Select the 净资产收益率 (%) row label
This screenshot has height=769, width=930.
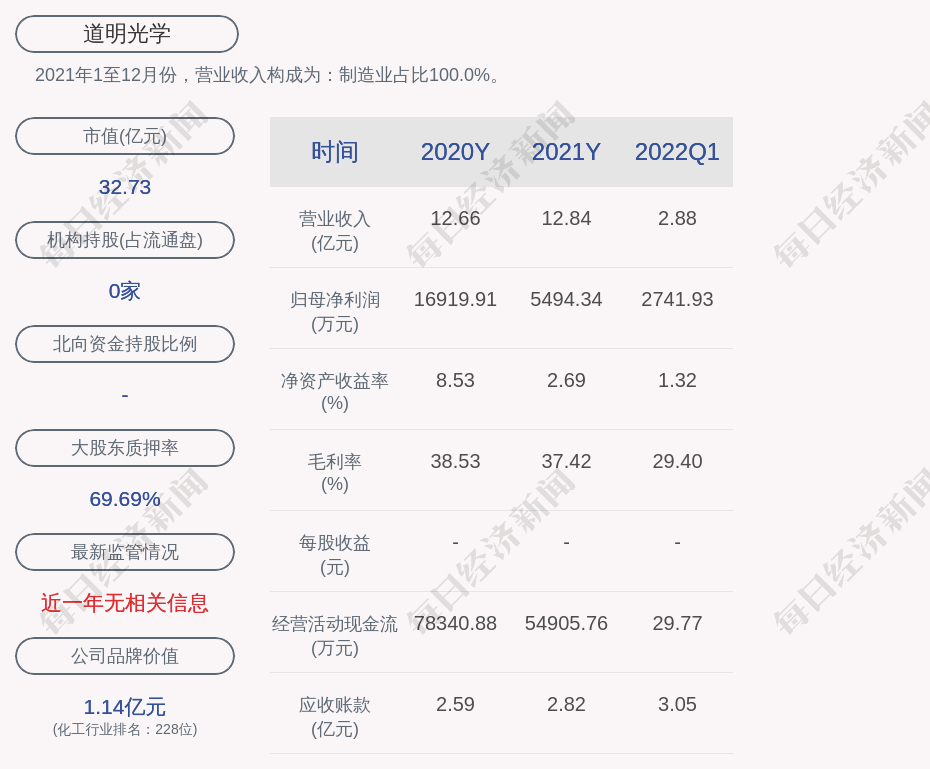click(x=335, y=392)
